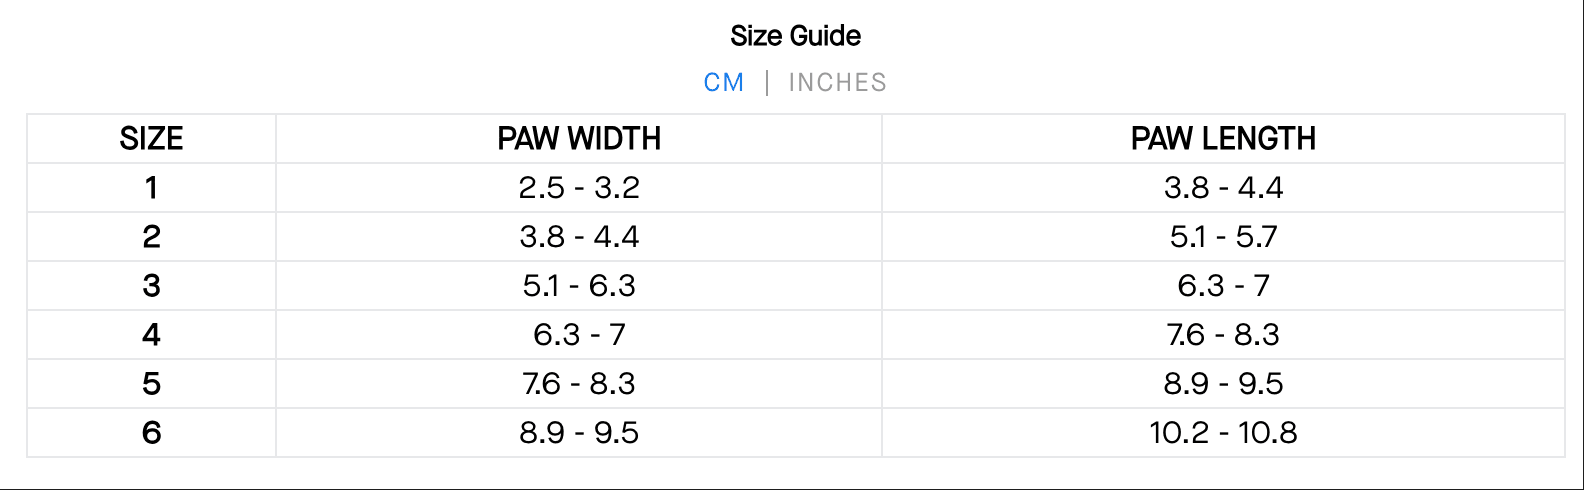Click the SIZE column header
1584x490 pixels.
(151, 139)
